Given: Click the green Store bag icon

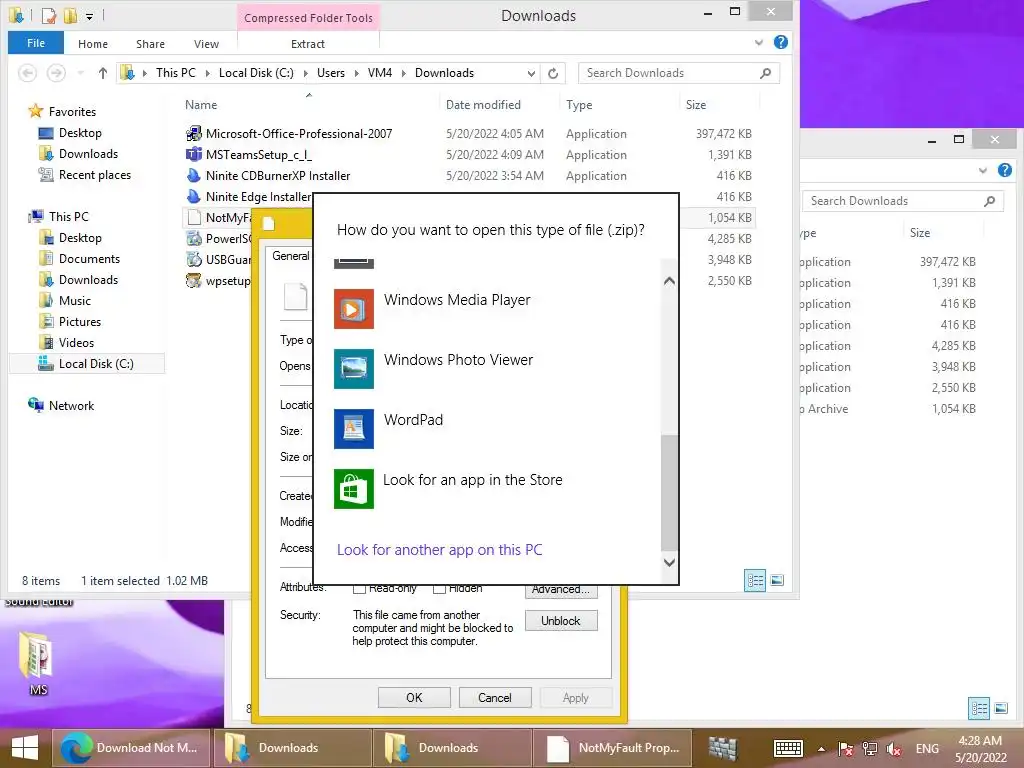Looking at the screenshot, I should (353, 488).
